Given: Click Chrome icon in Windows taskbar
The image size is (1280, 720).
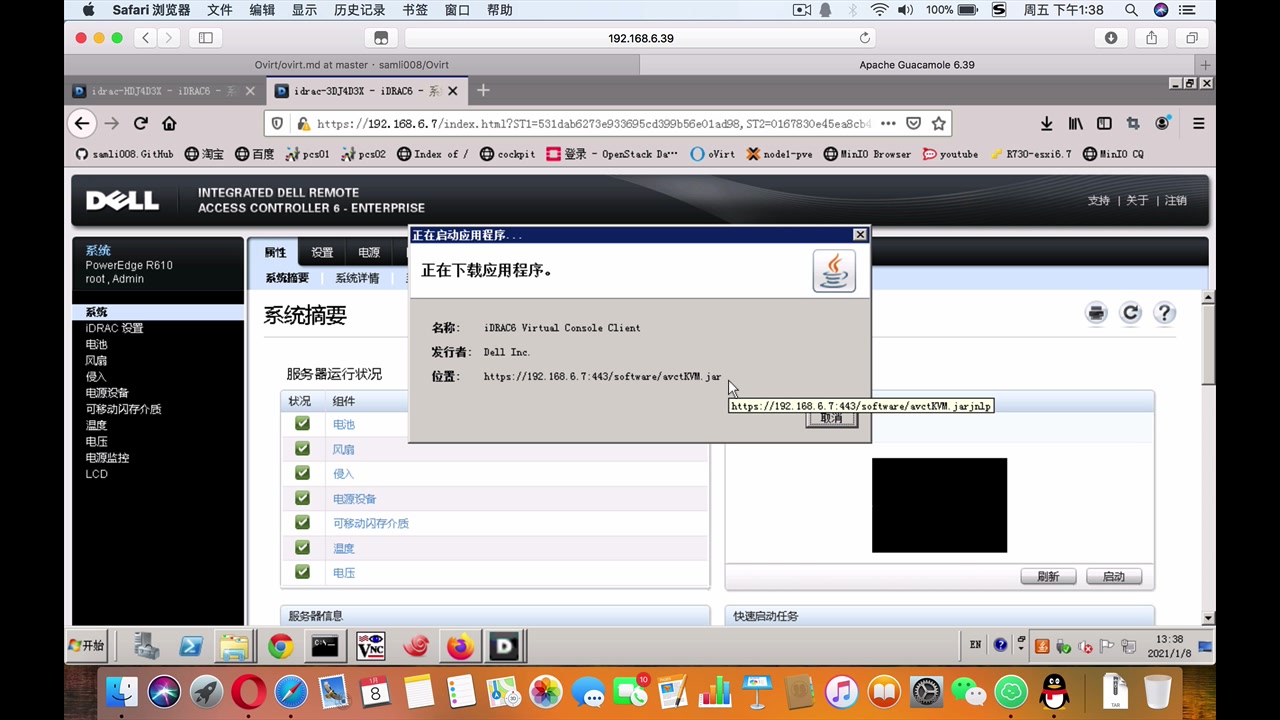Looking at the screenshot, I should [x=280, y=646].
